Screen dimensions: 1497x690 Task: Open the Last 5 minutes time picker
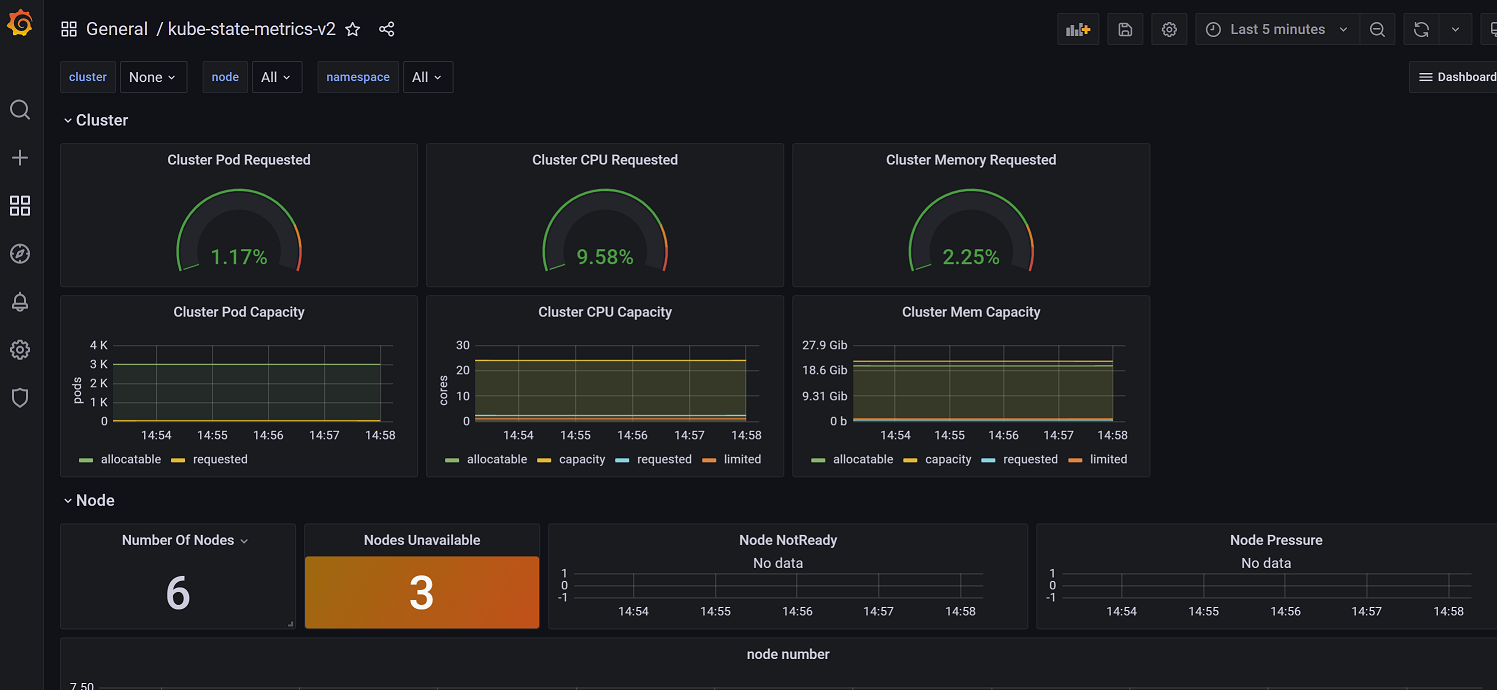coord(1276,30)
